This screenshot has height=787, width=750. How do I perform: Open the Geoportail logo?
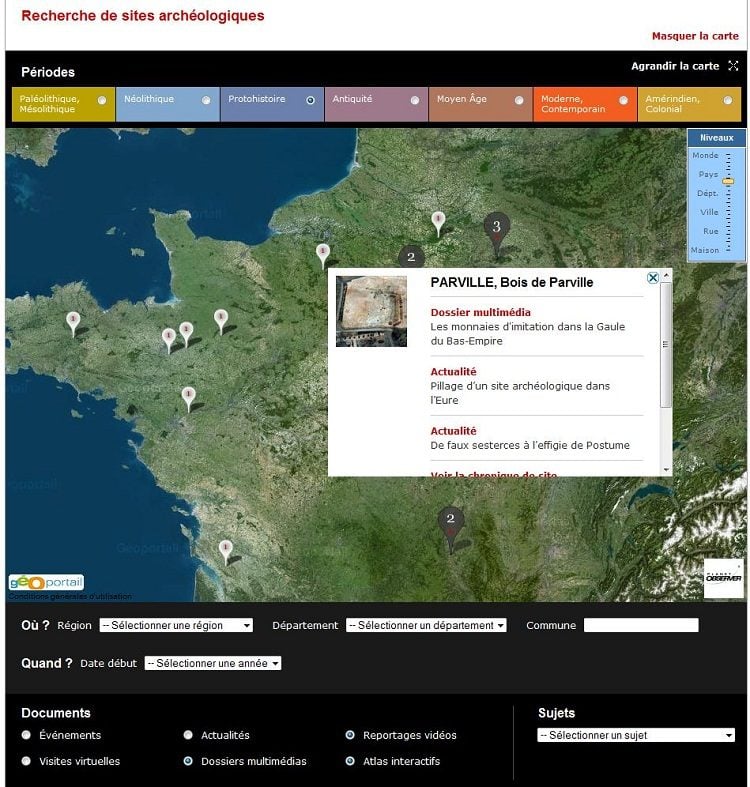tap(46, 582)
